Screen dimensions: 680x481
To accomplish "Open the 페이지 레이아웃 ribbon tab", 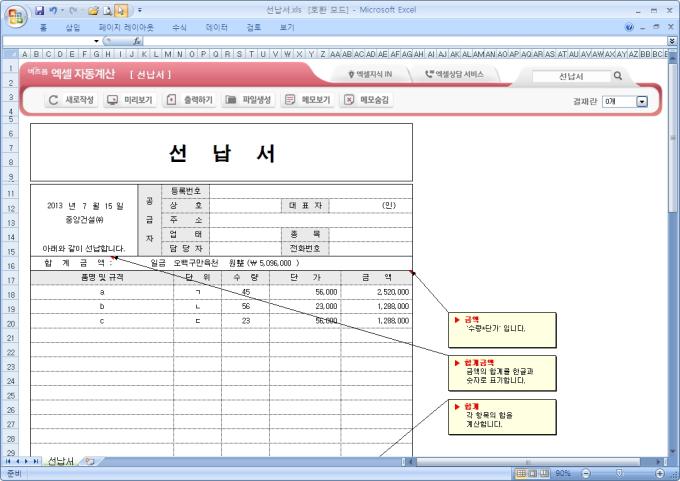I will (126, 28).
